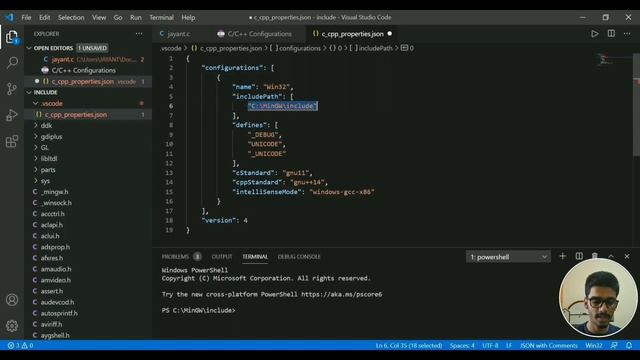Create a new terminal with plus icon
The image size is (640, 360).
click(x=562, y=256)
